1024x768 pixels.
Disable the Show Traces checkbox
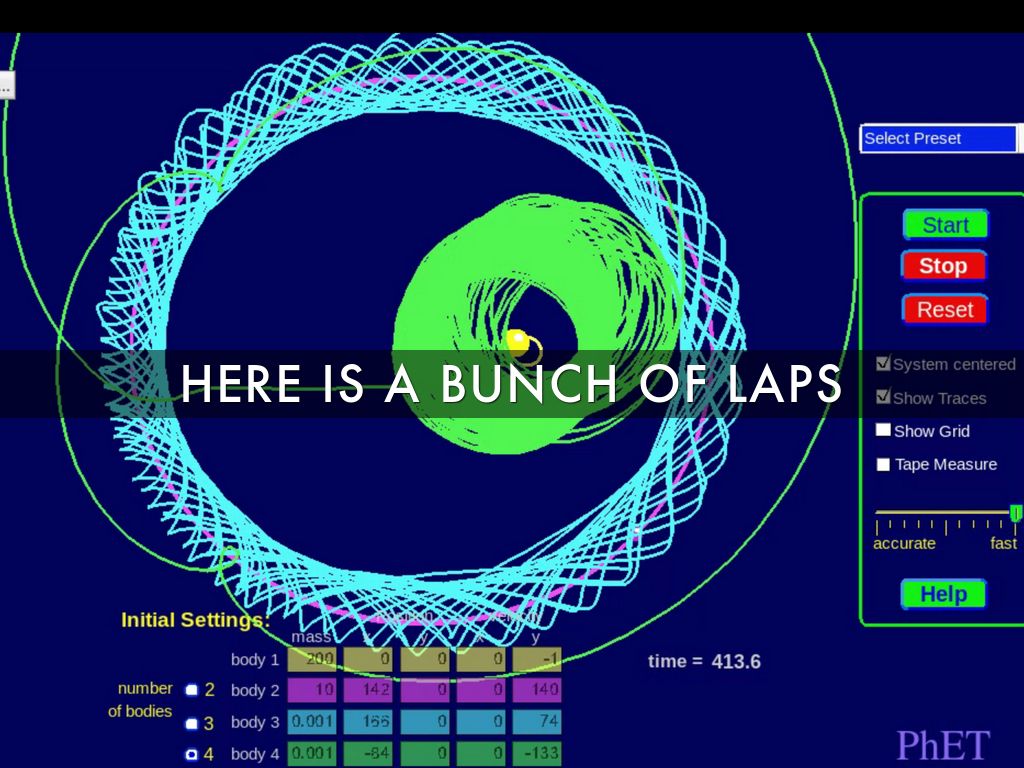click(883, 397)
